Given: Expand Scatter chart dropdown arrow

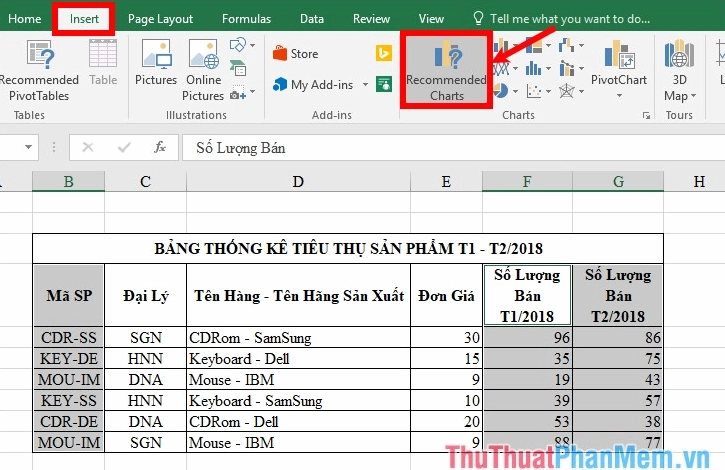Looking at the screenshot, I should 548,91.
